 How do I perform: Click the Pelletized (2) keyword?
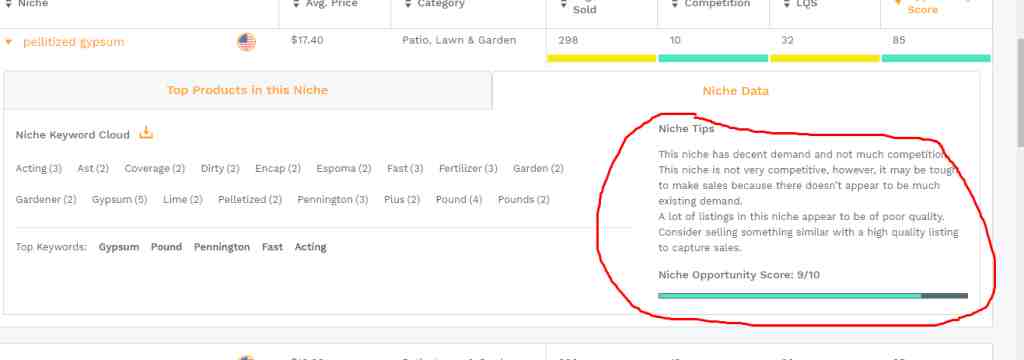point(250,200)
